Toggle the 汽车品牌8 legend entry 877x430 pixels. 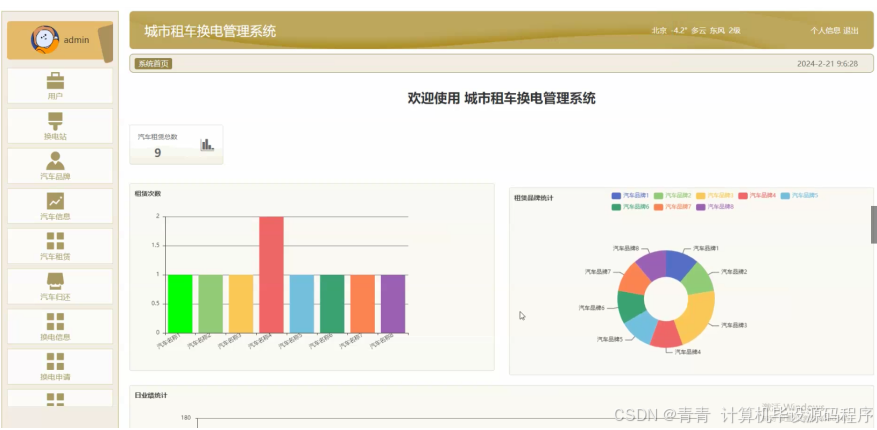[714, 207]
